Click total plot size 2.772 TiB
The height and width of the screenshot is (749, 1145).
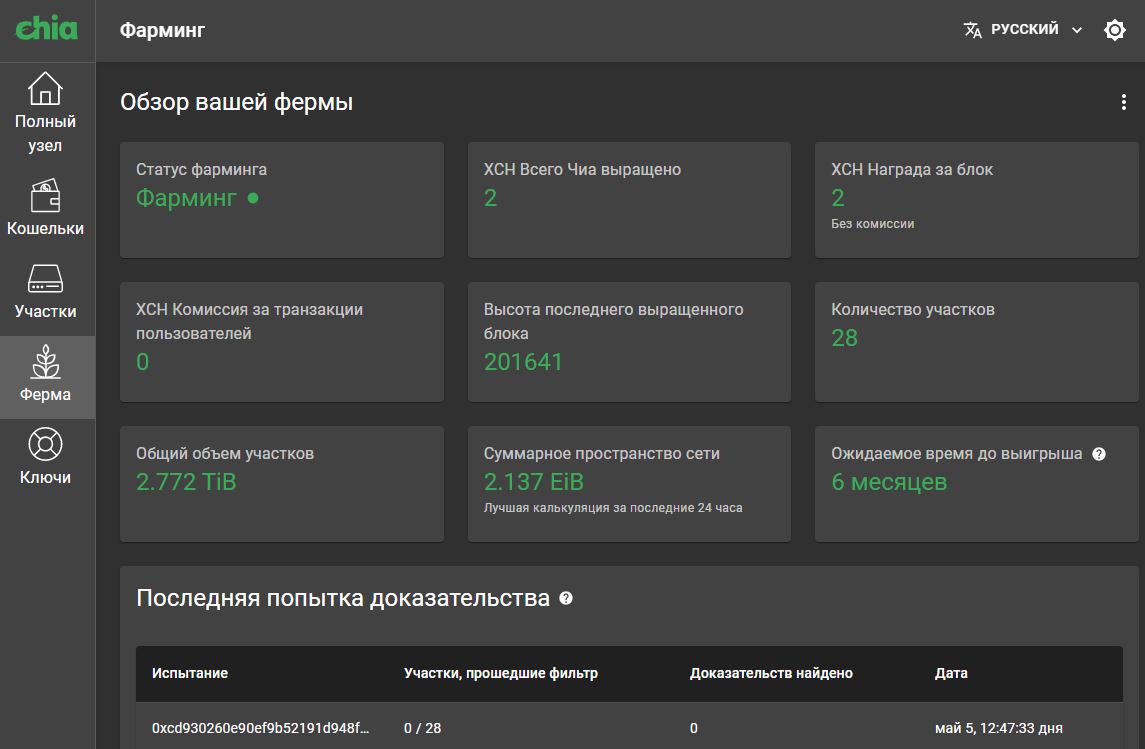tap(186, 482)
